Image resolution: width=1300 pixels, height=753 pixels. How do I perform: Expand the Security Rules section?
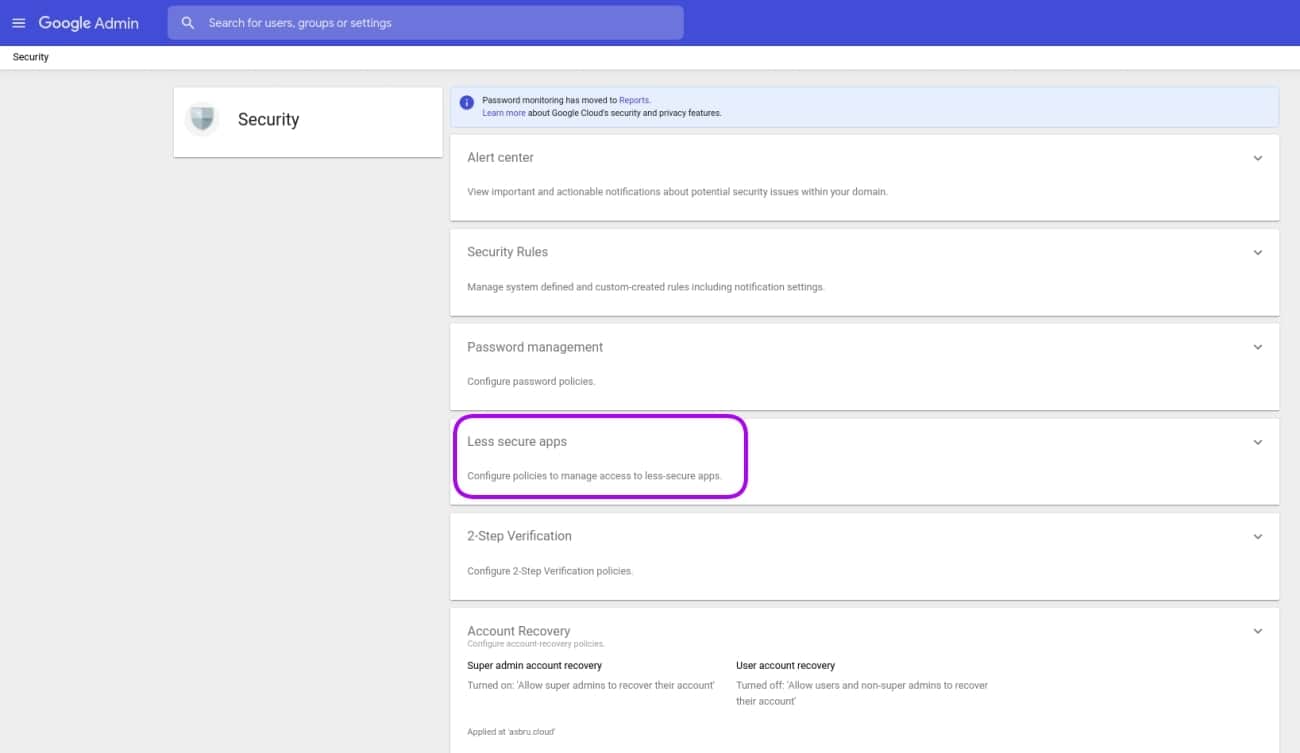(x=1258, y=252)
